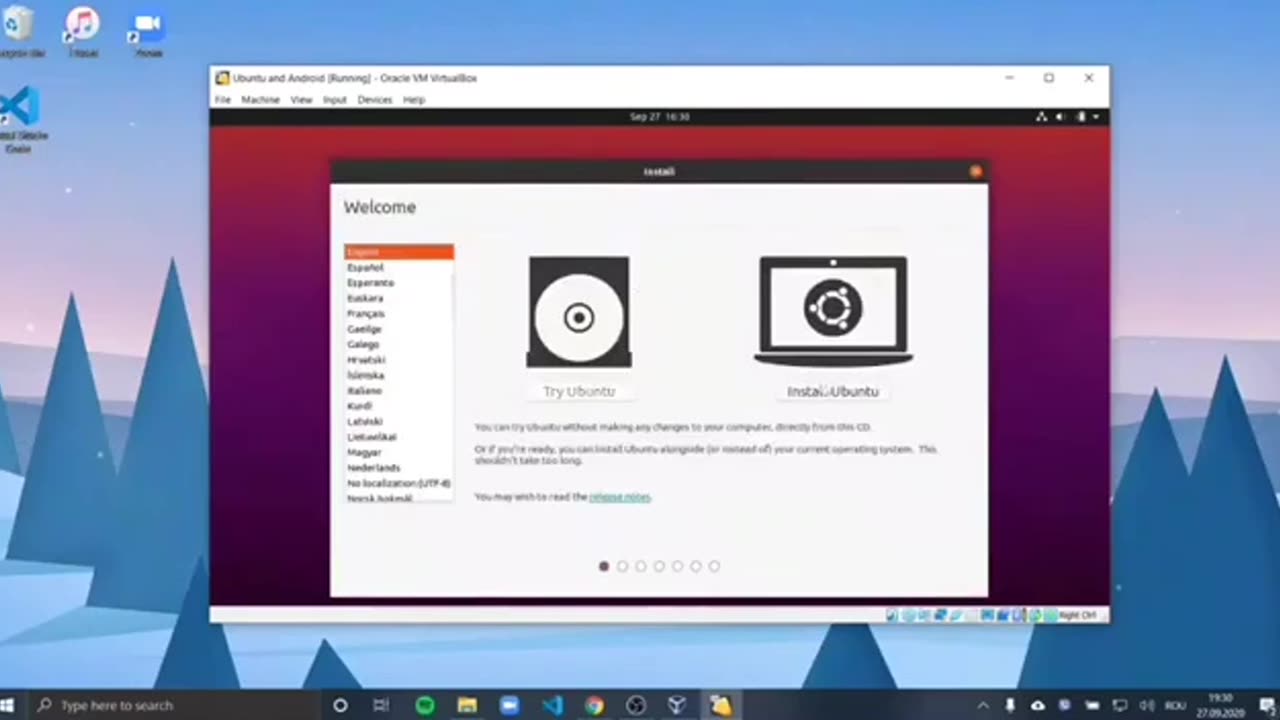The image size is (1280, 720).
Task: Open Task View on the taskbar
Action: 381,705
